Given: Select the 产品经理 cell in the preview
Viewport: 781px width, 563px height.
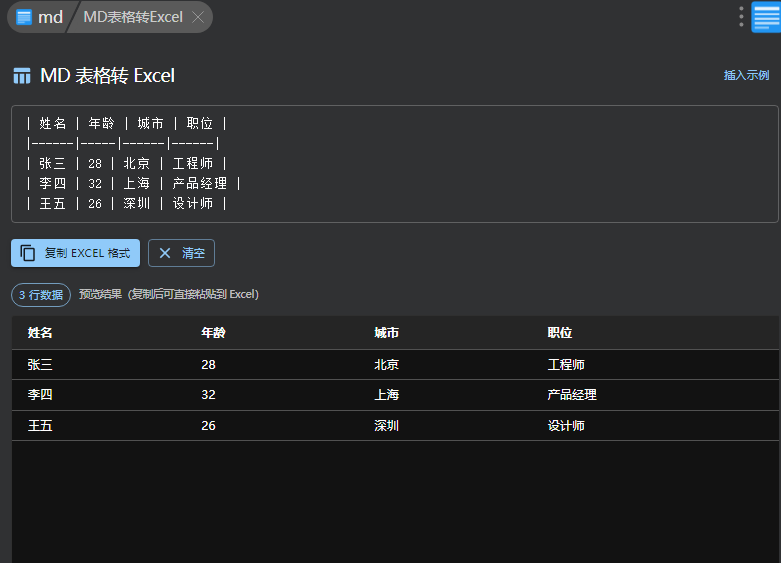Looking at the screenshot, I should (x=572, y=395).
